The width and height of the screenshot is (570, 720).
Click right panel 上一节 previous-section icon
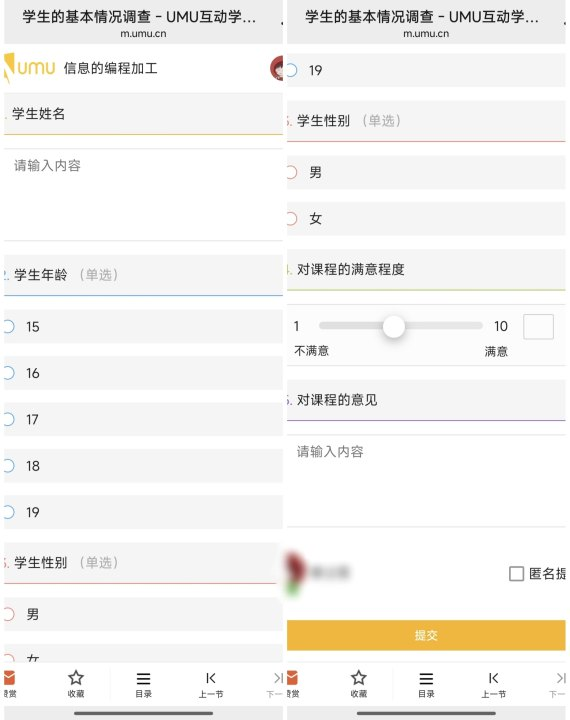coord(494,678)
